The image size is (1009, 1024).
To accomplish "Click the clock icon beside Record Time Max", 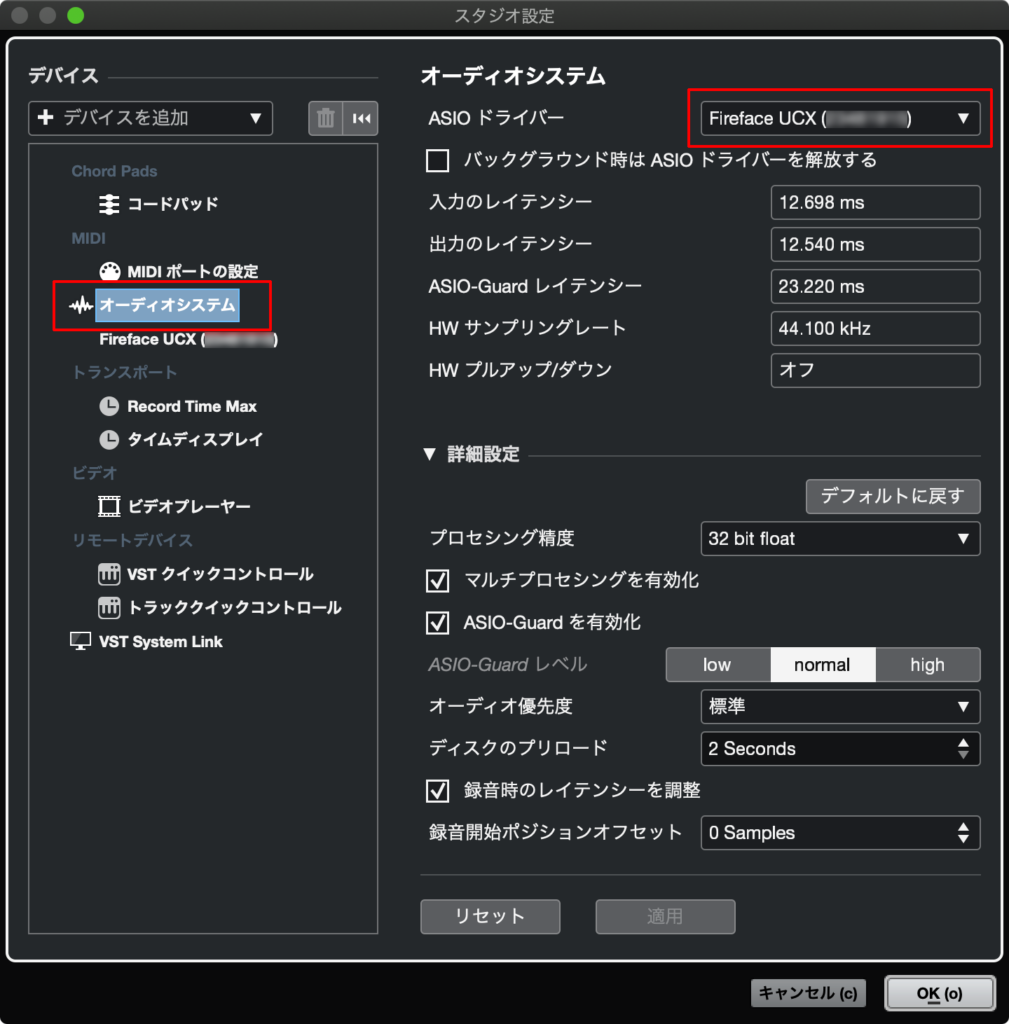I will tap(108, 406).
